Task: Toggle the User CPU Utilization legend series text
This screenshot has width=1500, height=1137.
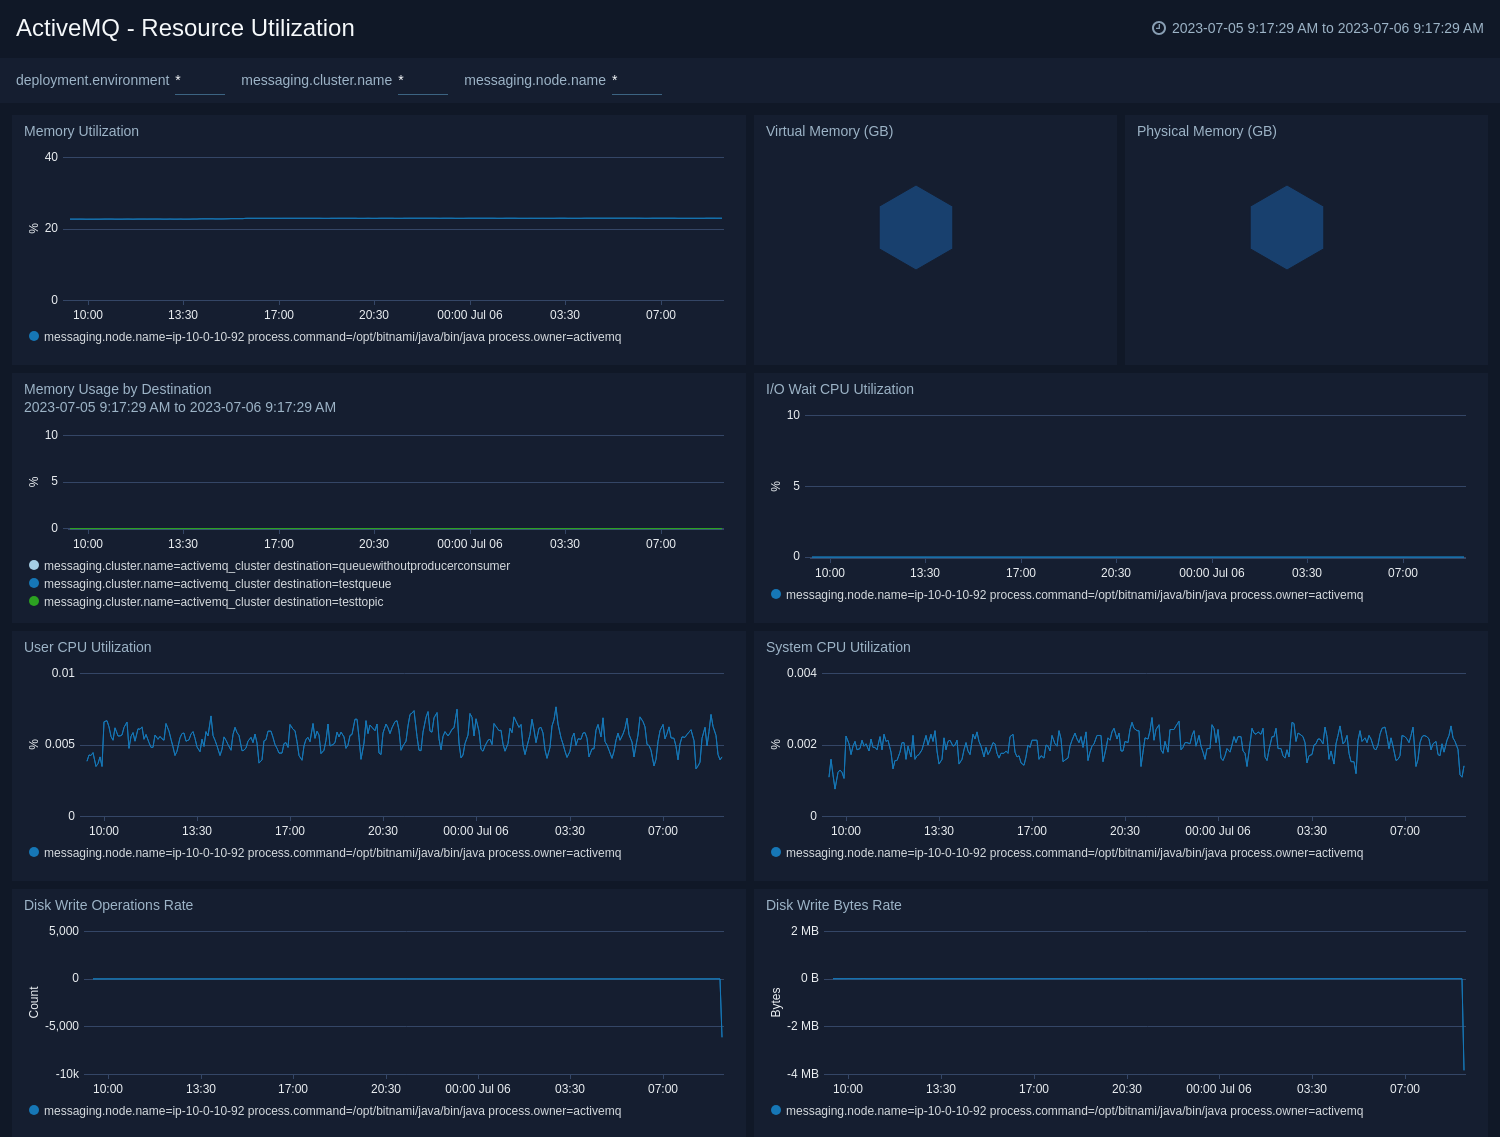Action: (x=332, y=853)
